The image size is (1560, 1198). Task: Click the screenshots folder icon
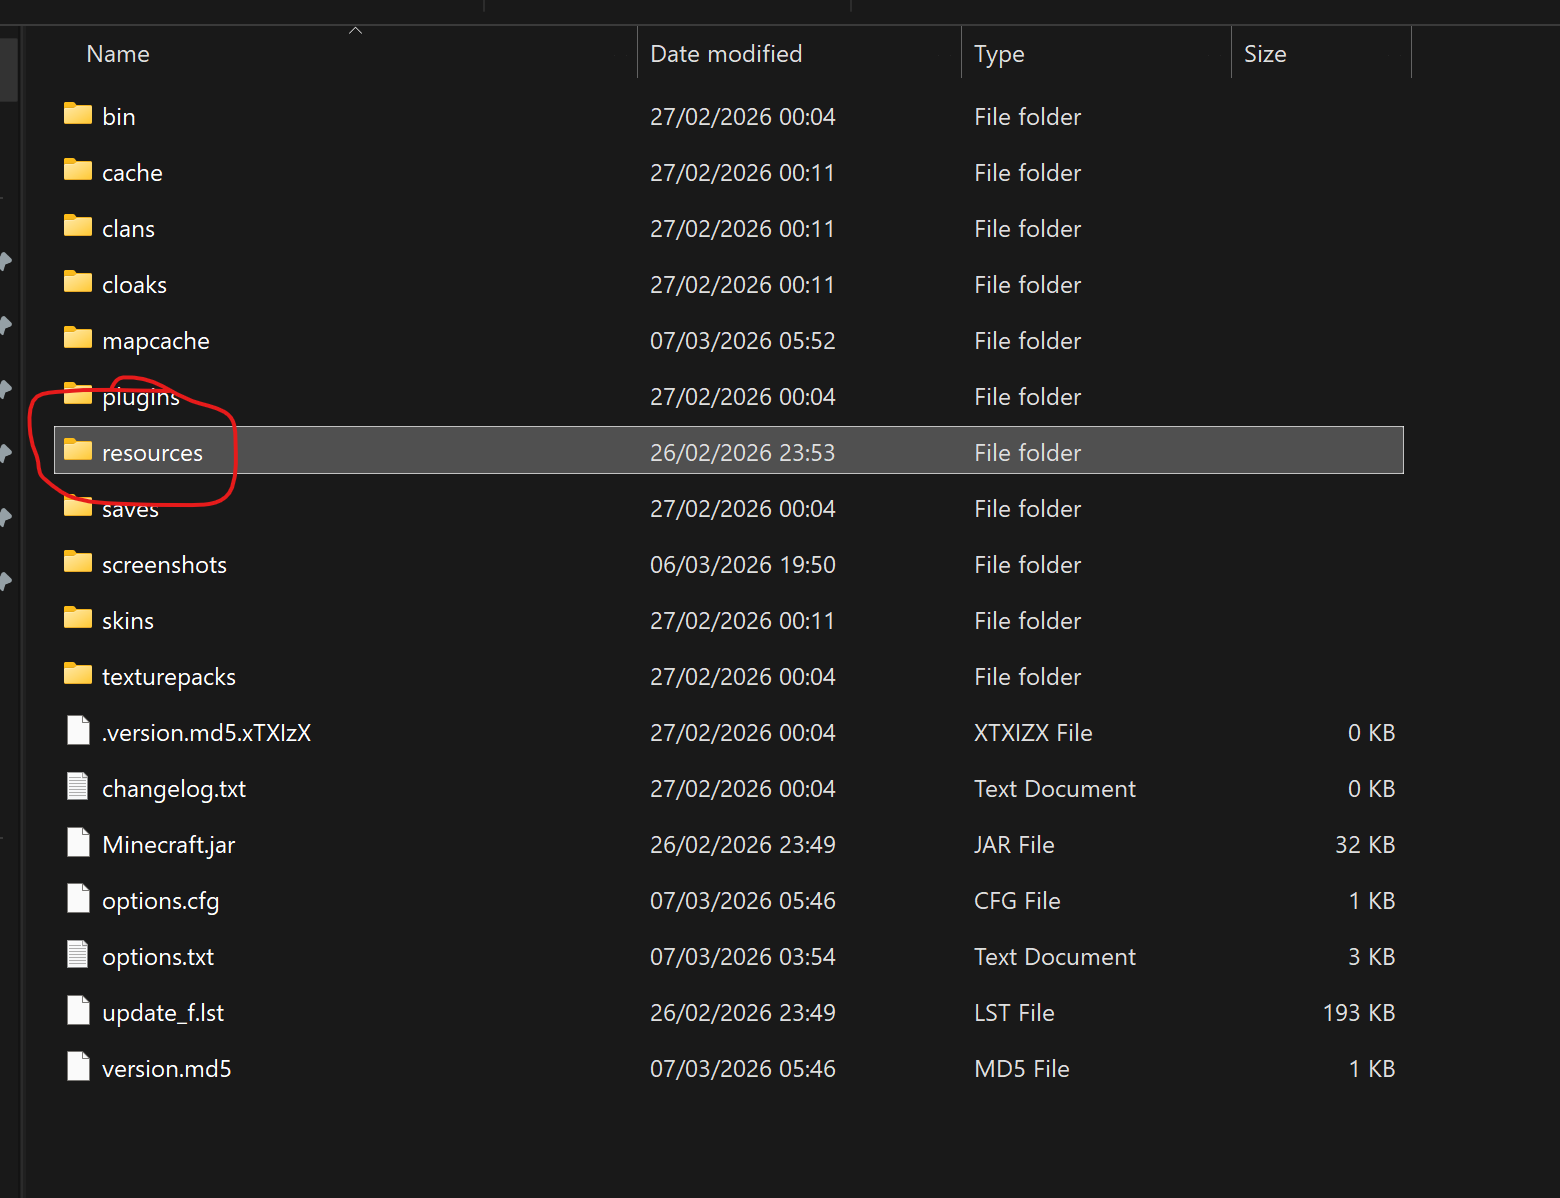(x=78, y=562)
